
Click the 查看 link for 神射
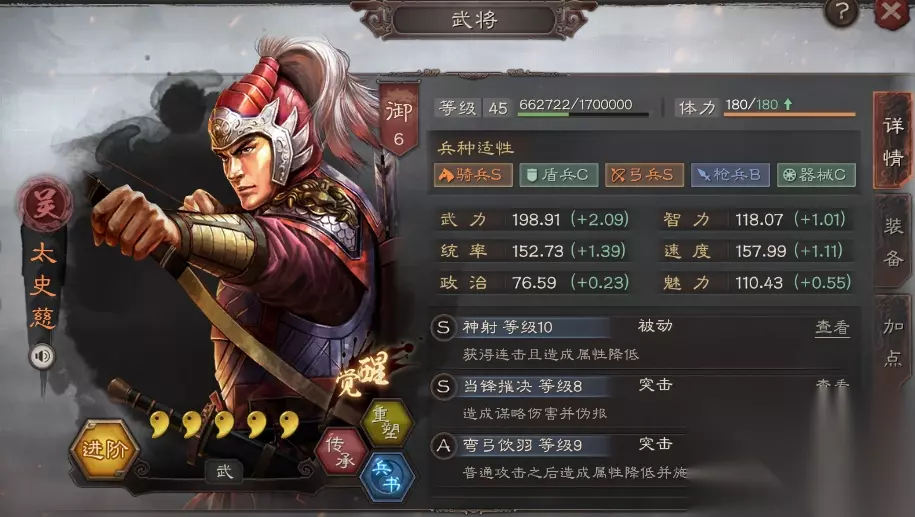tap(832, 327)
